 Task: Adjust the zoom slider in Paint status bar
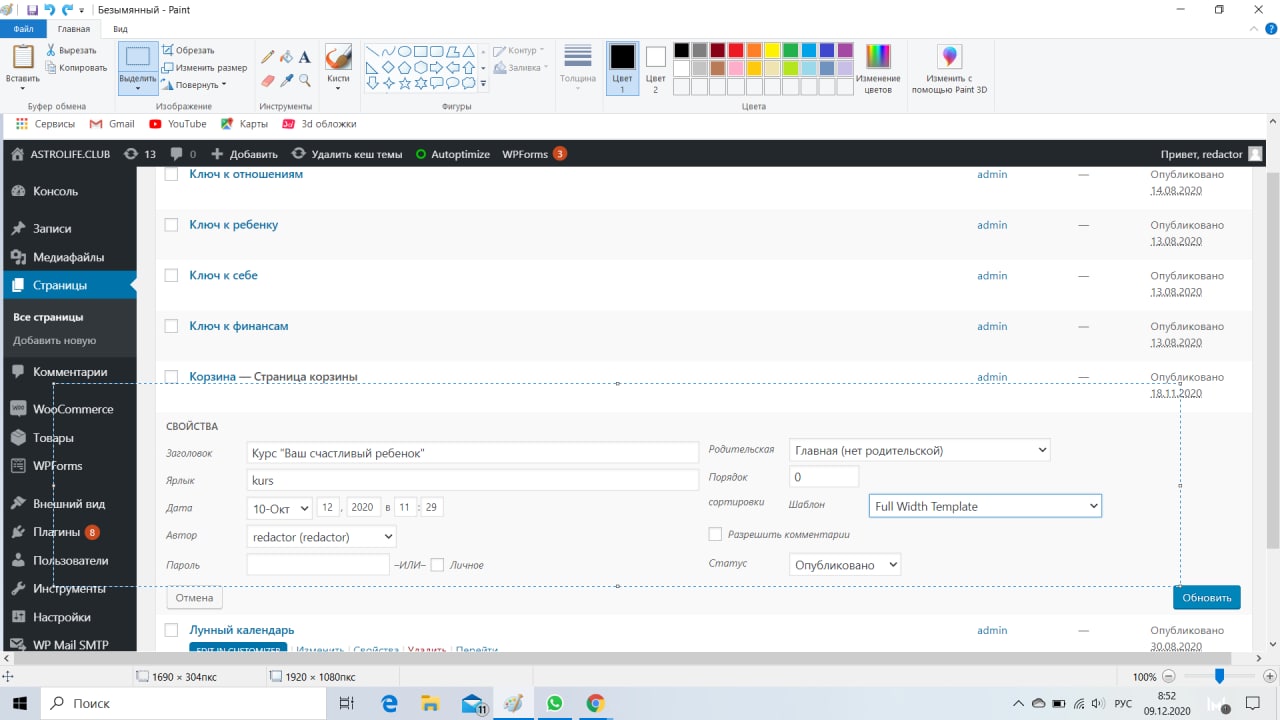(1219, 677)
